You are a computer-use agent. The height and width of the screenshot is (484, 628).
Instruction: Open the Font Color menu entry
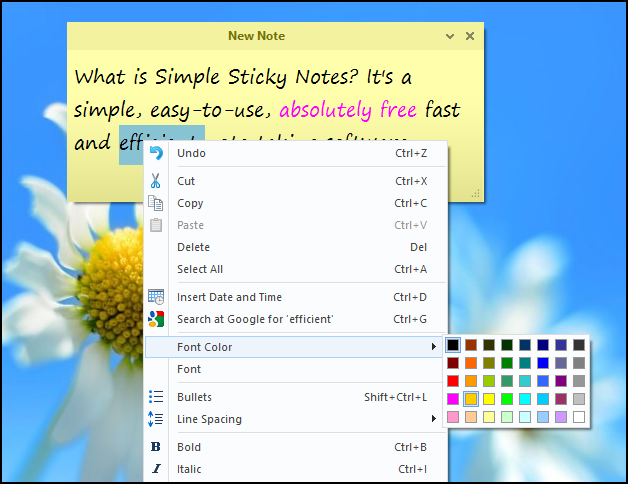pyautogui.click(x=294, y=347)
